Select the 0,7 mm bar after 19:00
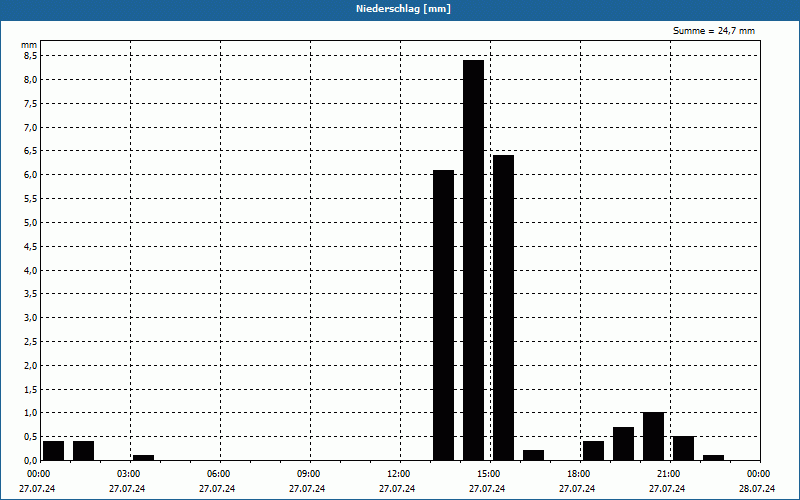800x500 pixels. click(623, 444)
